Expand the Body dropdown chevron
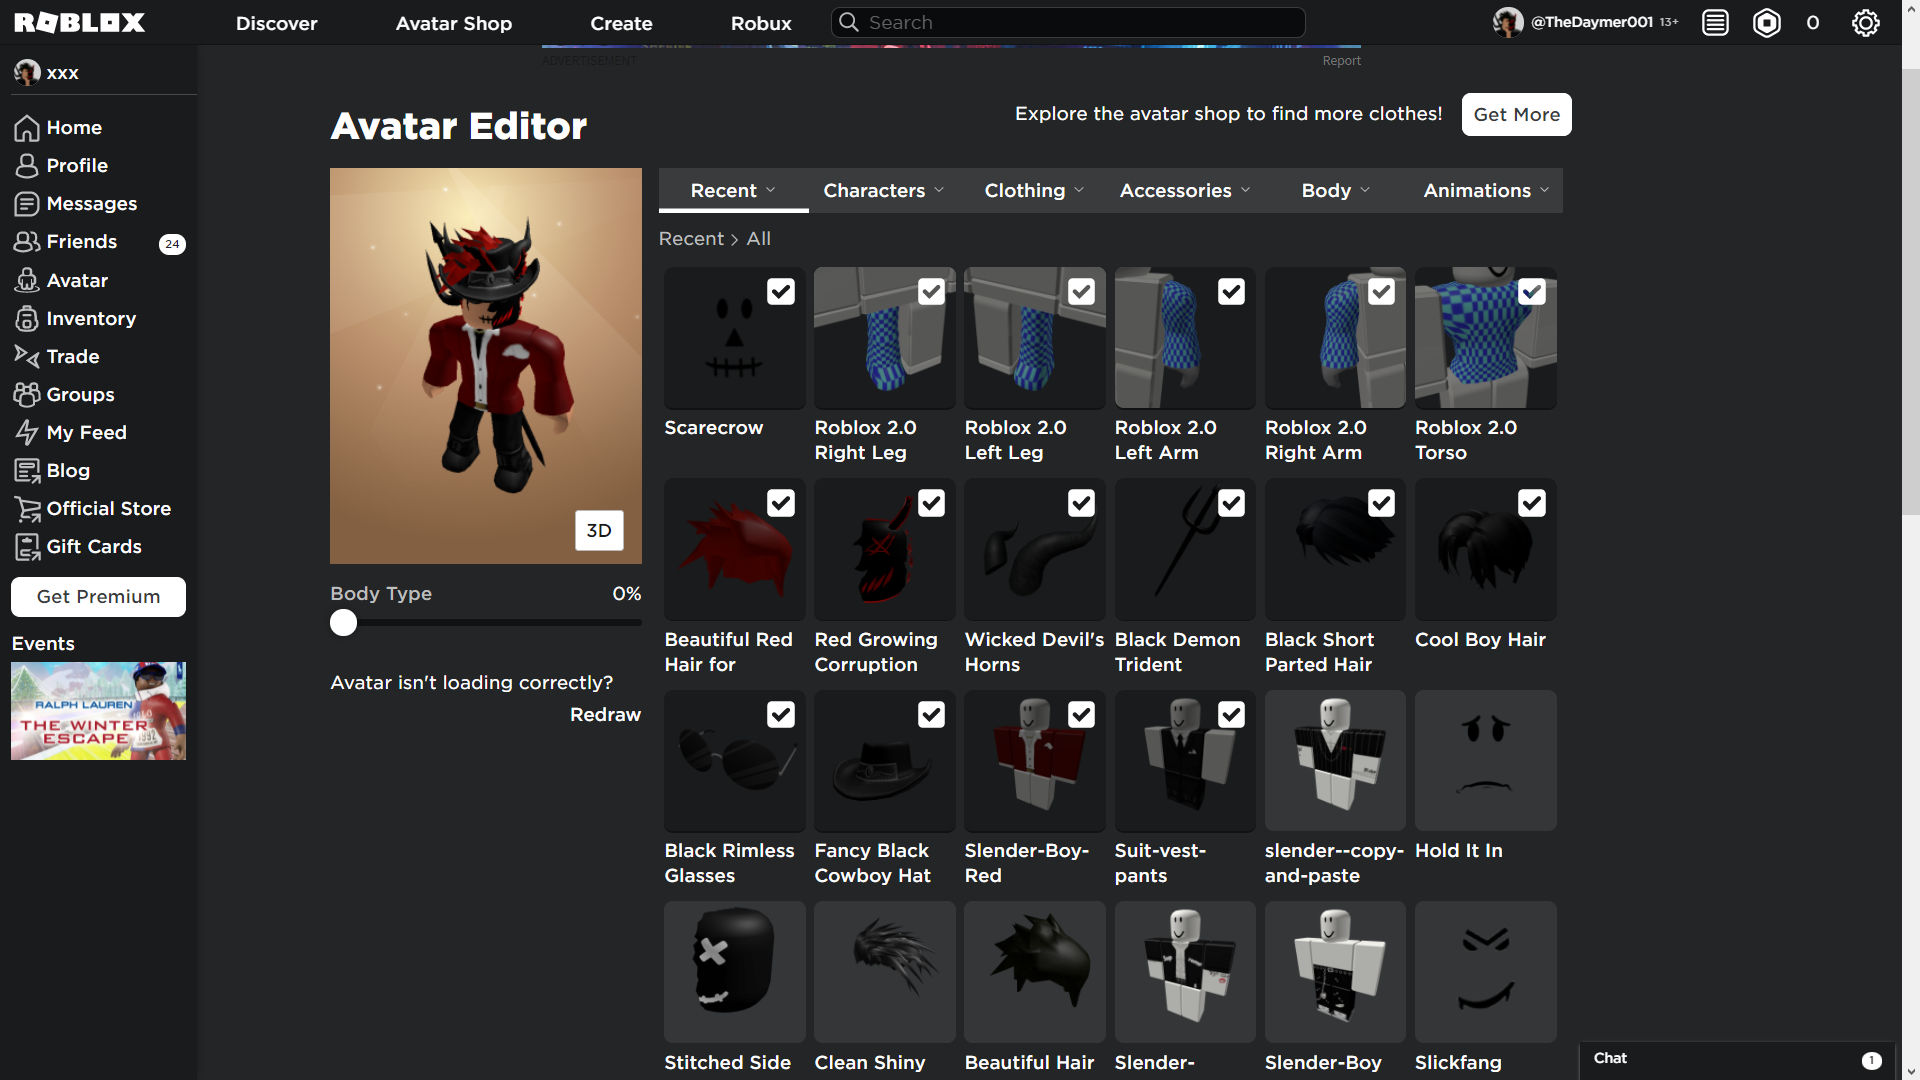Image resolution: width=1920 pixels, height=1080 pixels. click(1365, 190)
